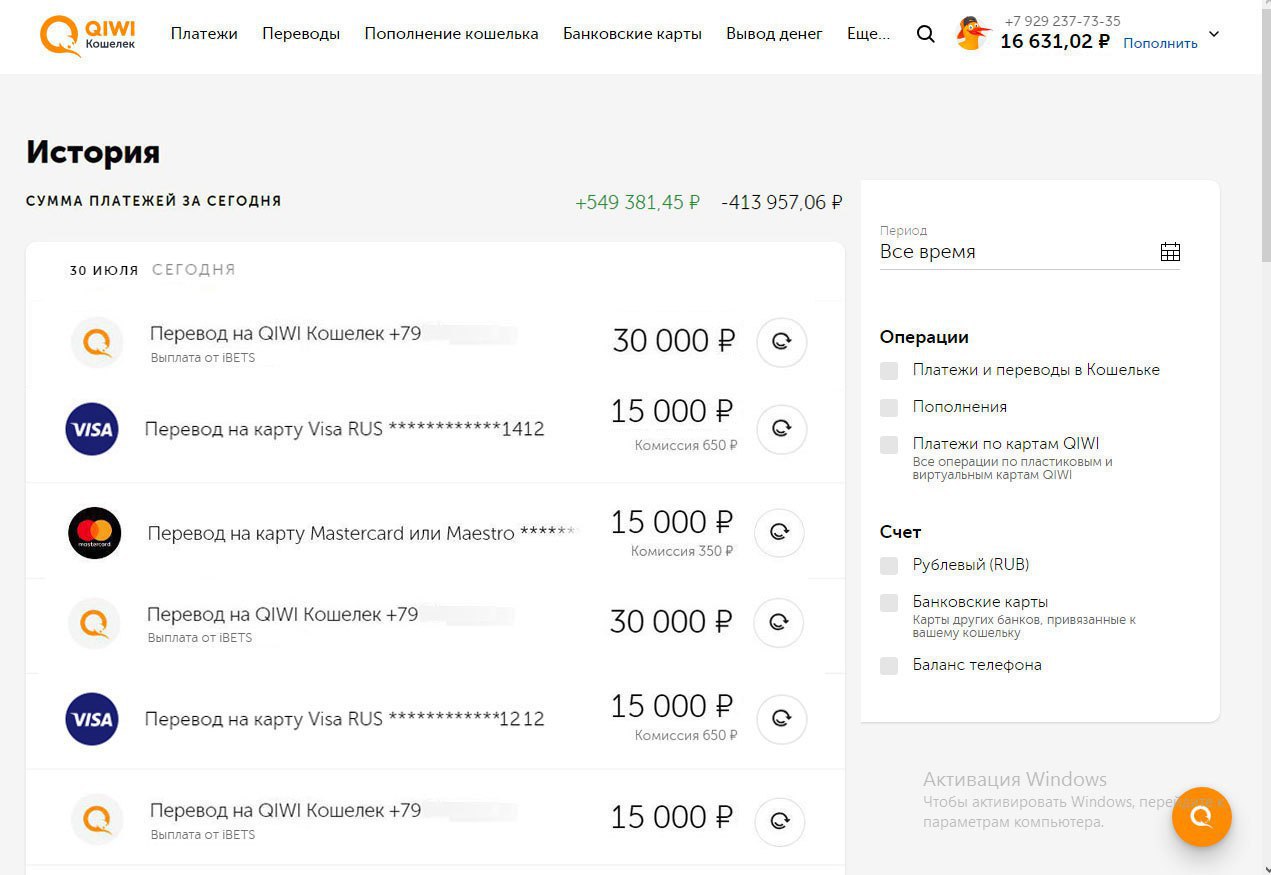This screenshot has width=1271, height=875.
Task: Open the calendar icon in Период field
Action: pos(1170,252)
